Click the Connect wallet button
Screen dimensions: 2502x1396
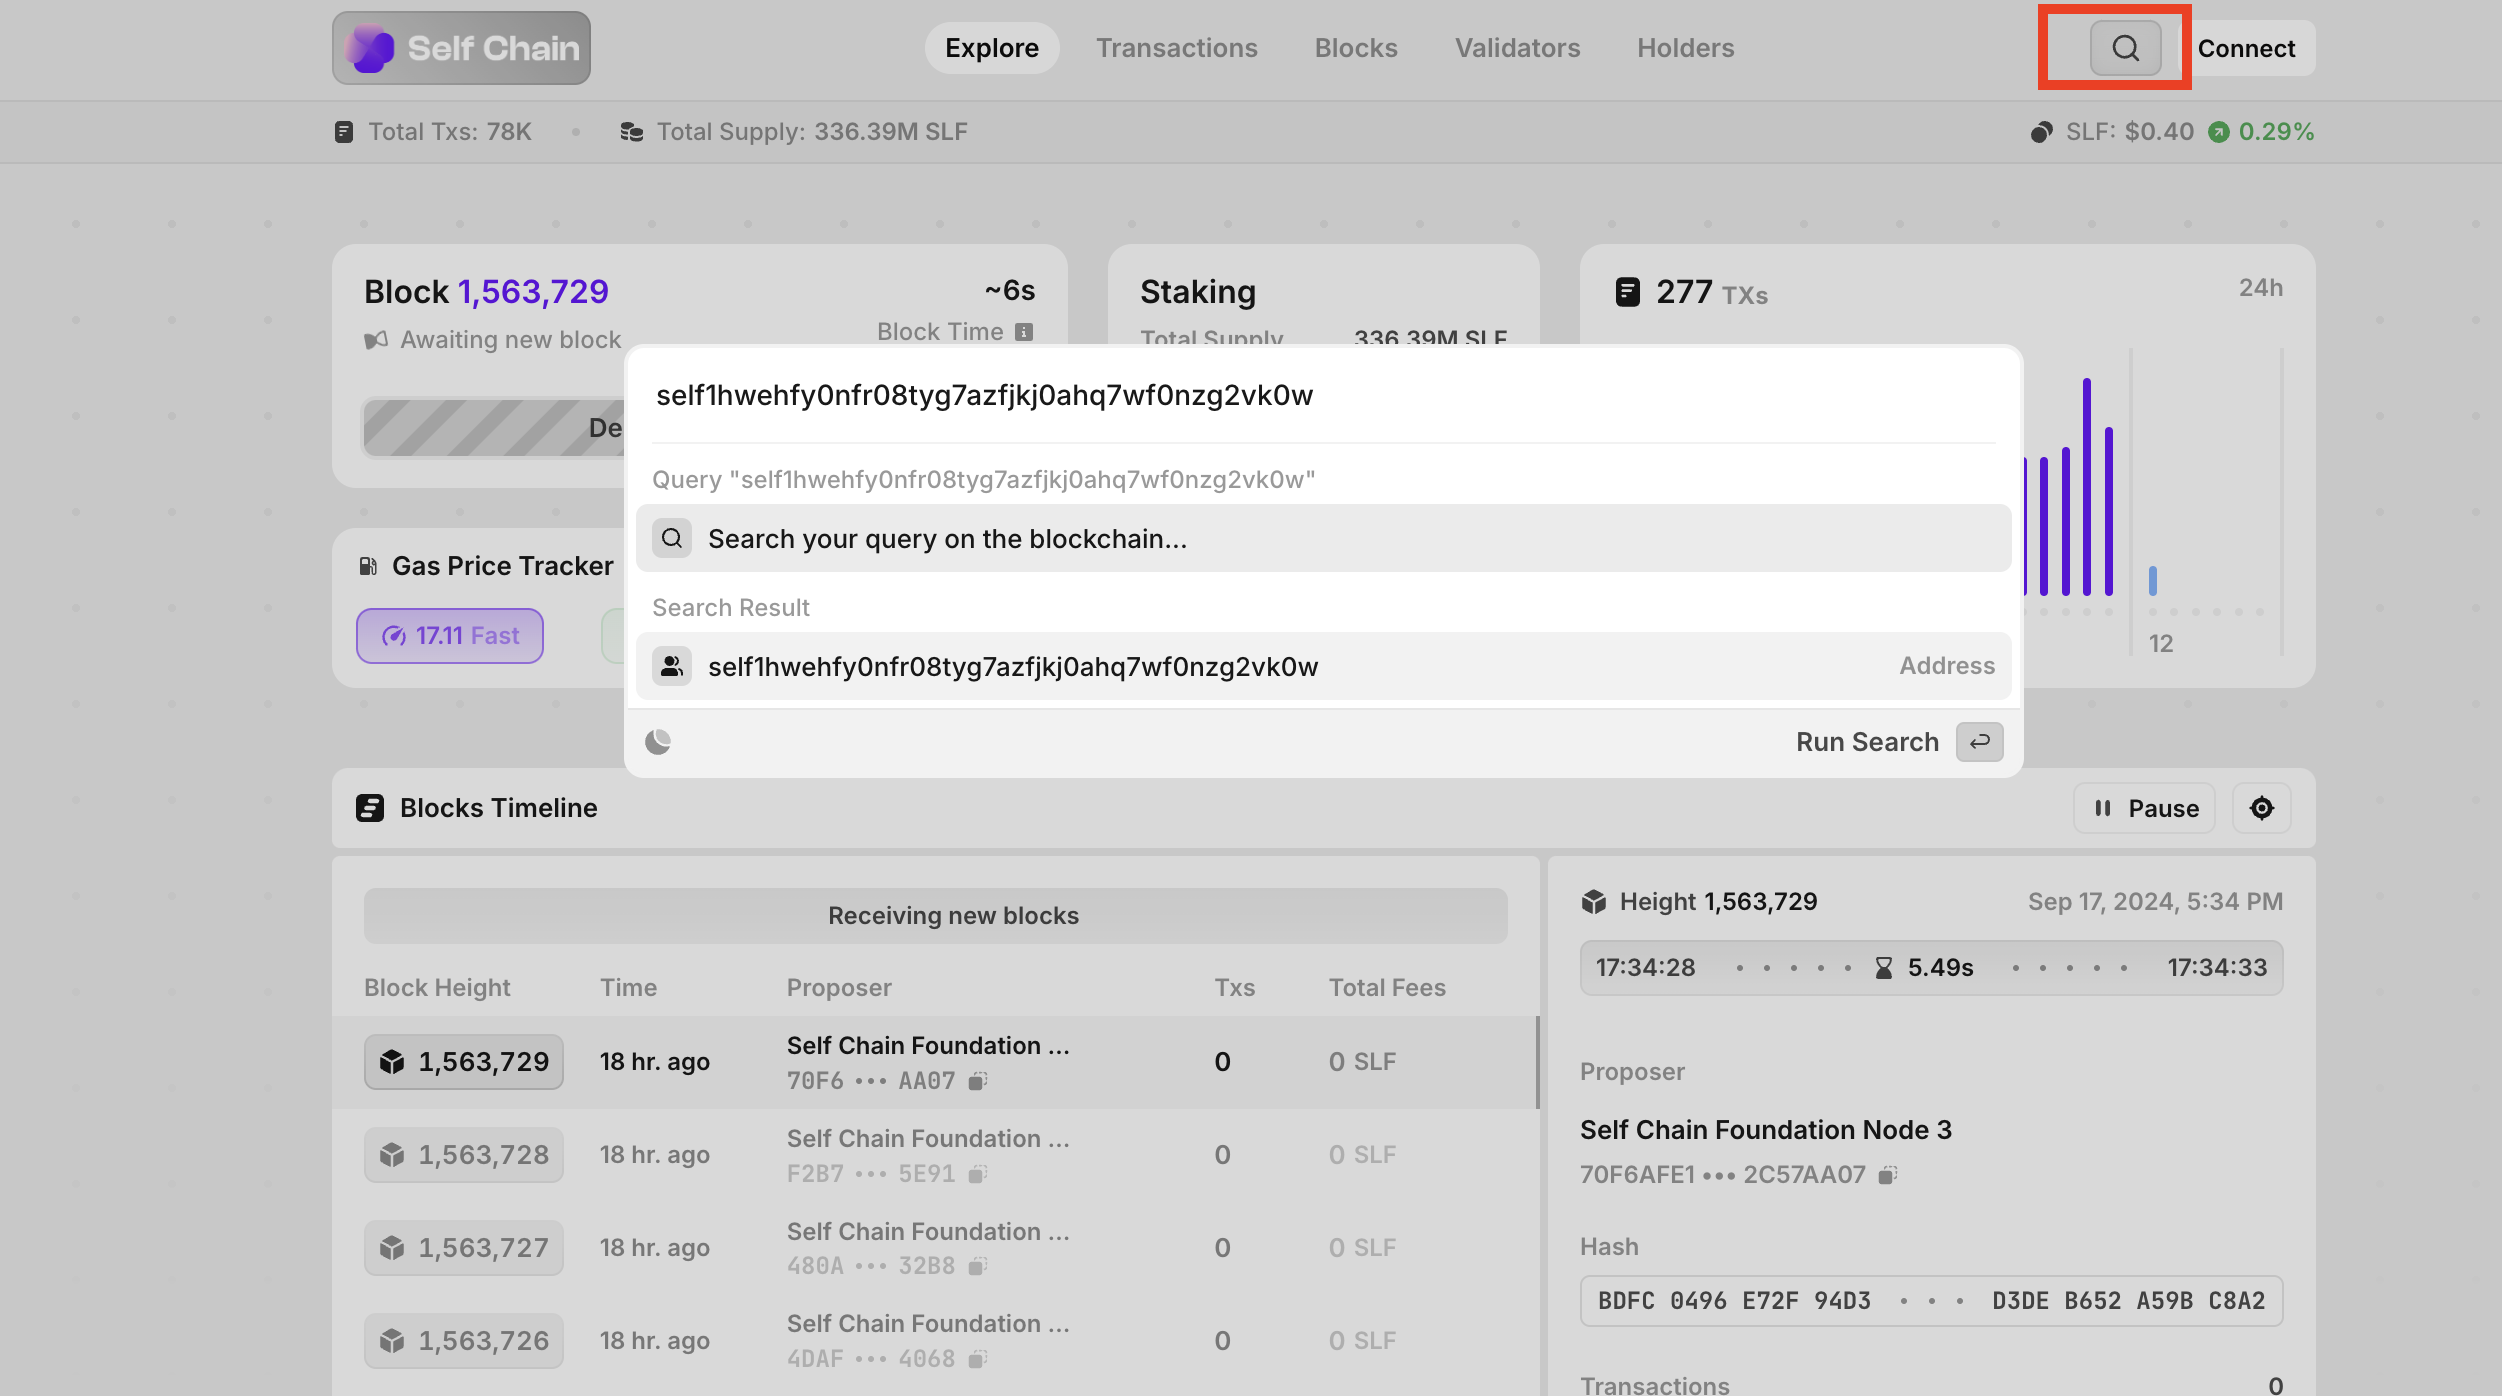(2246, 48)
